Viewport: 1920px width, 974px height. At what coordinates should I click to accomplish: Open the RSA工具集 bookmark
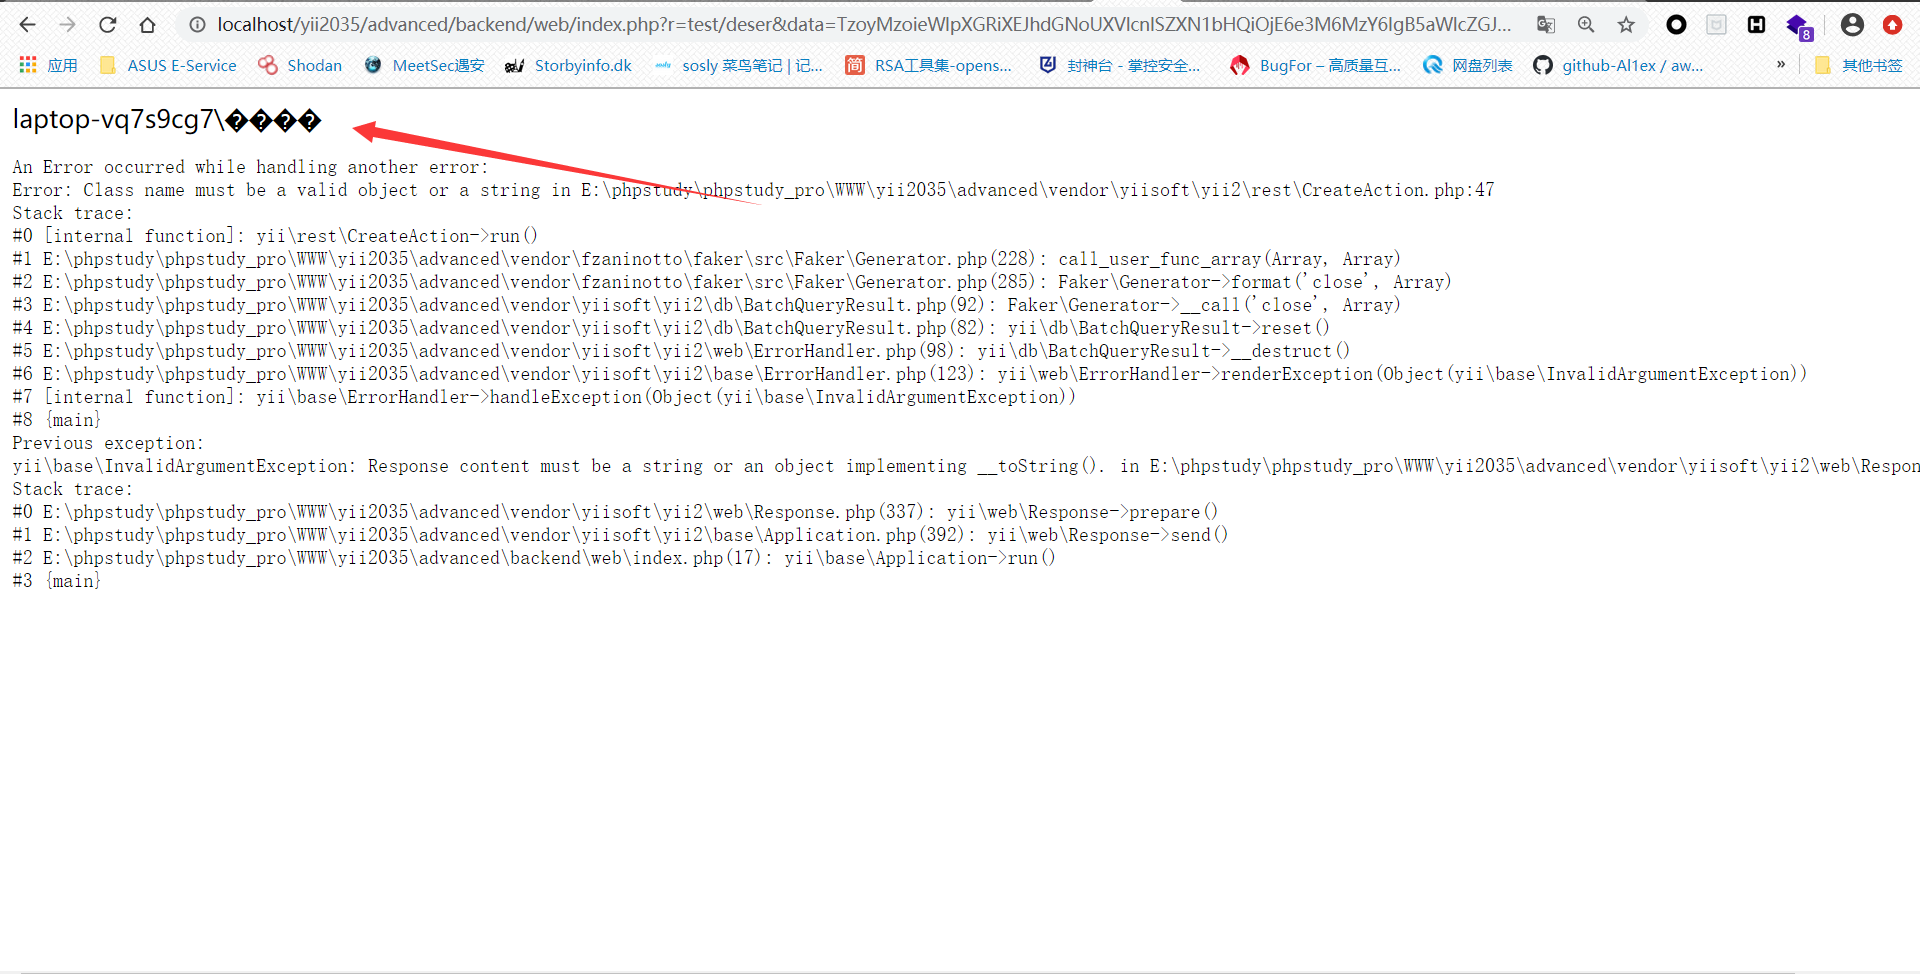928,65
